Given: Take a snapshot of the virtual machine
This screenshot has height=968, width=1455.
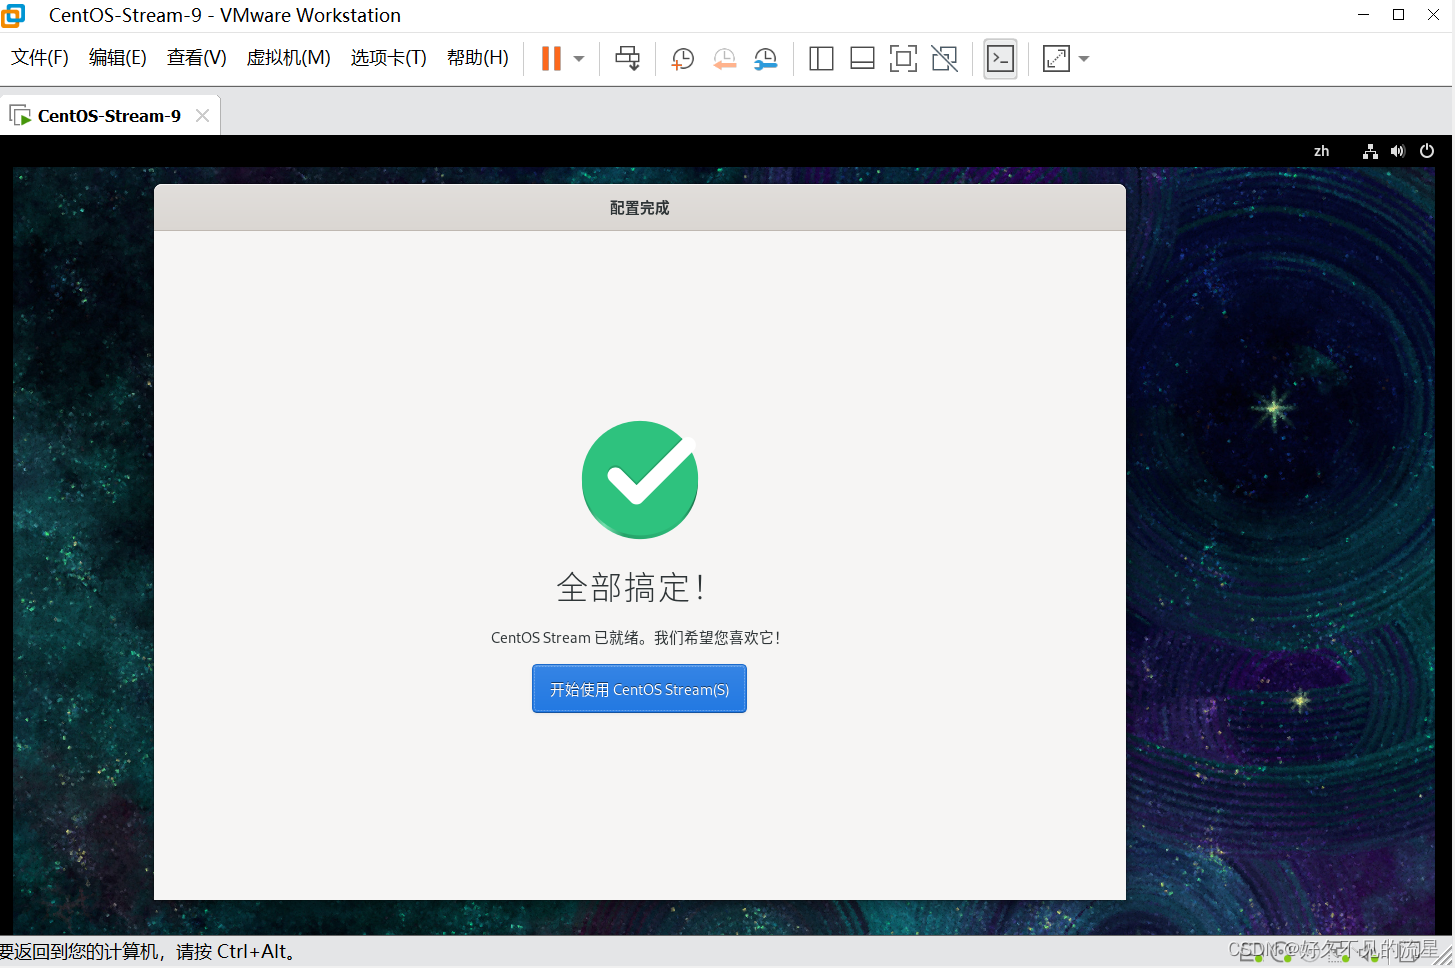Looking at the screenshot, I should click(x=683, y=59).
